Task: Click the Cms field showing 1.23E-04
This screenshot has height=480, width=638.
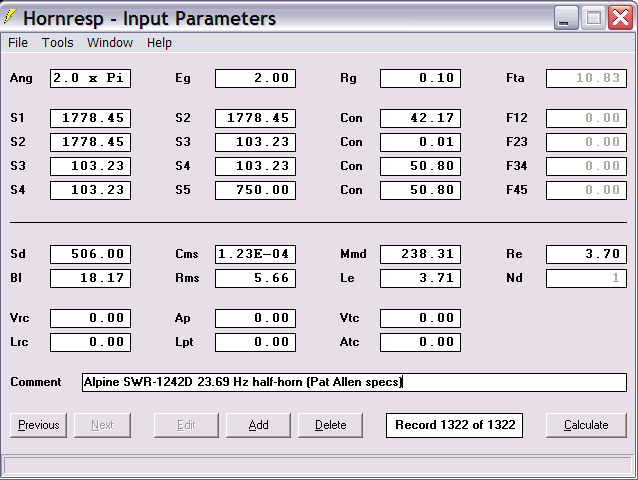Action: 256,254
